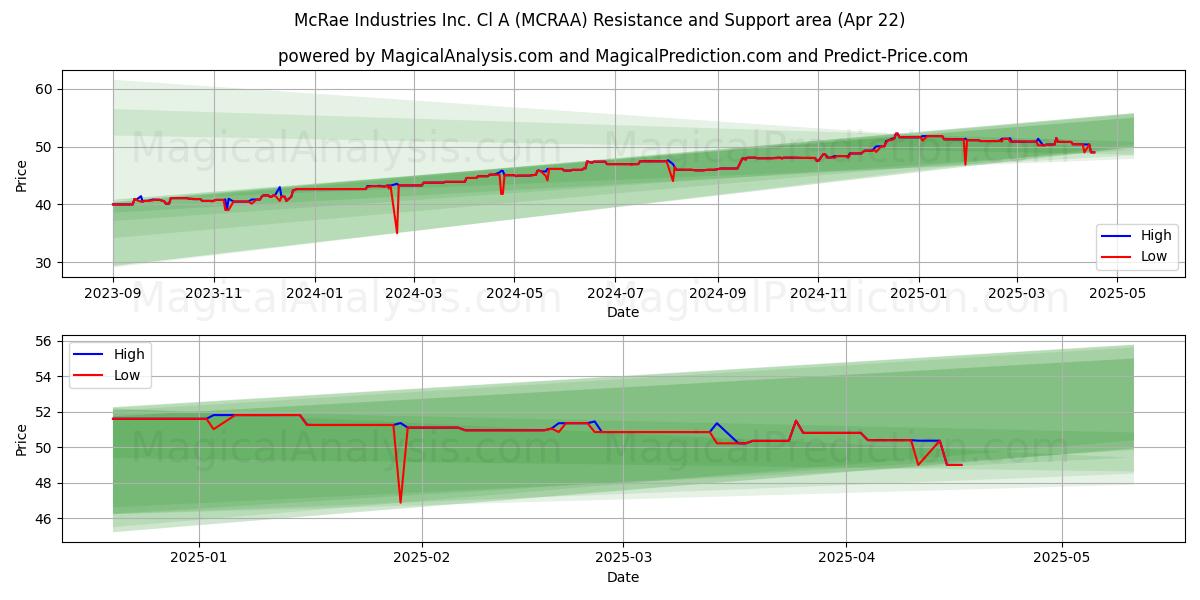Viewport: 1200px width, 600px height.
Task: Click the upper chart 'Date' axis label
Action: tap(623, 312)
